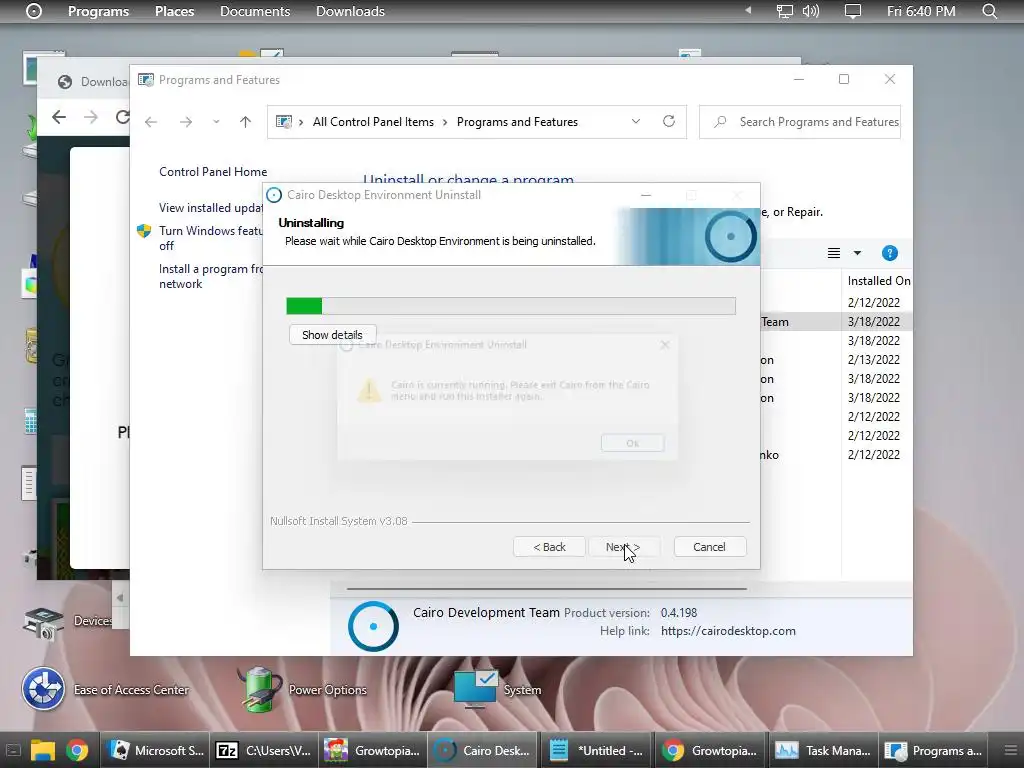This screenshot has height=768, width=1024.
Task: Go up one level in Control Panel
Action: pos(246,121)
